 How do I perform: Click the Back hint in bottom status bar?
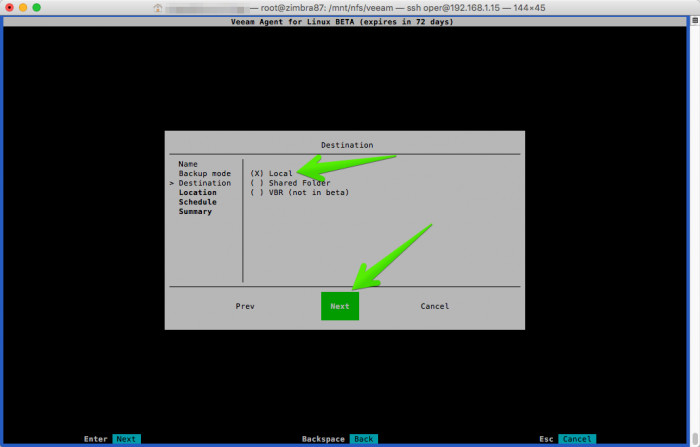pos(363,439)
